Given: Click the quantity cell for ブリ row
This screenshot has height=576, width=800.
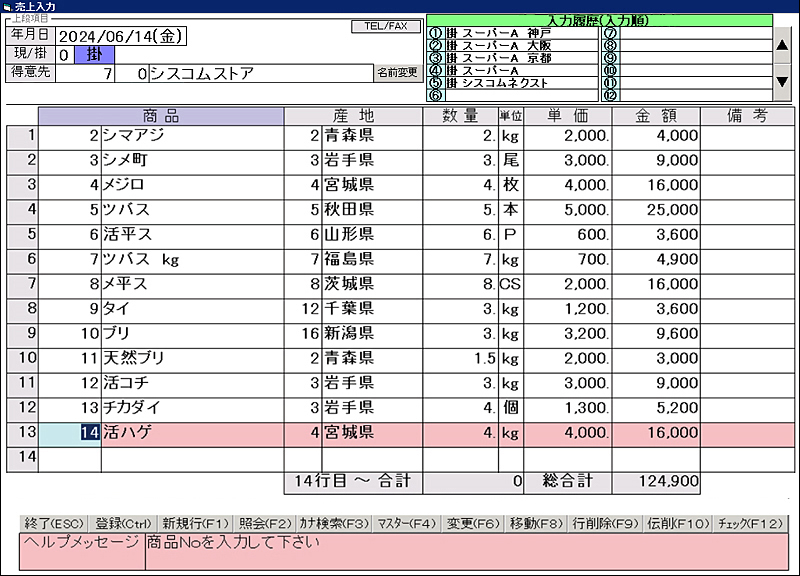Looking at the screenshot, I should [460, 333].
